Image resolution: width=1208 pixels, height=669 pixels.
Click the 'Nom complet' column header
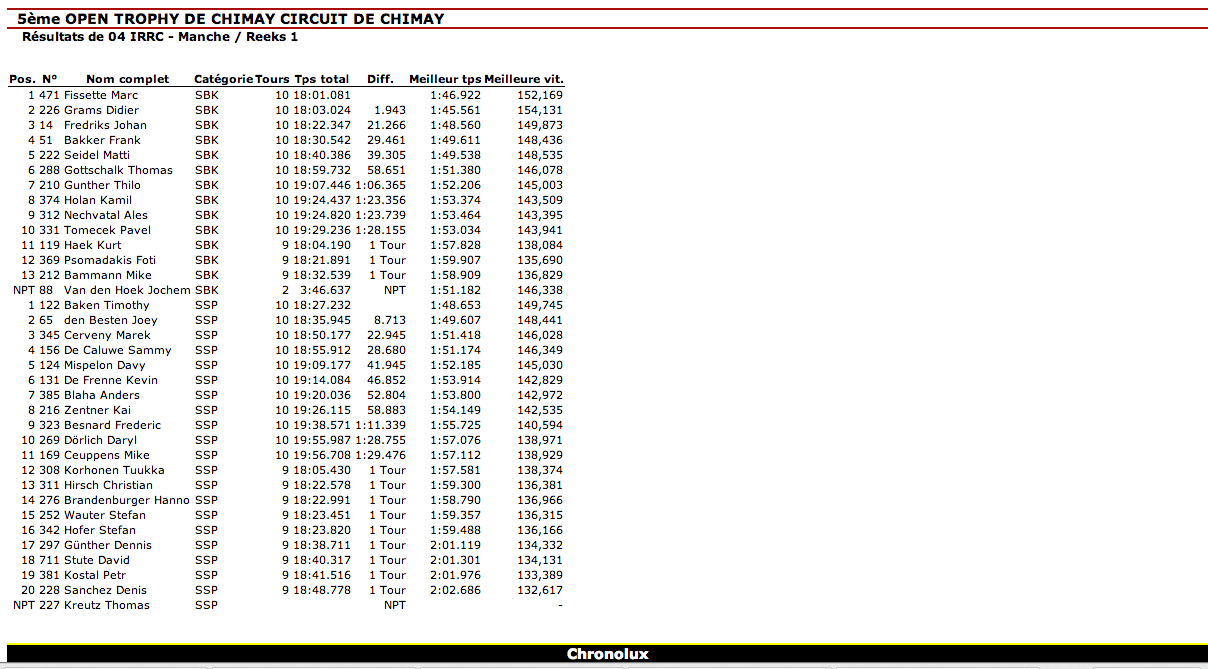pos(127,79)
